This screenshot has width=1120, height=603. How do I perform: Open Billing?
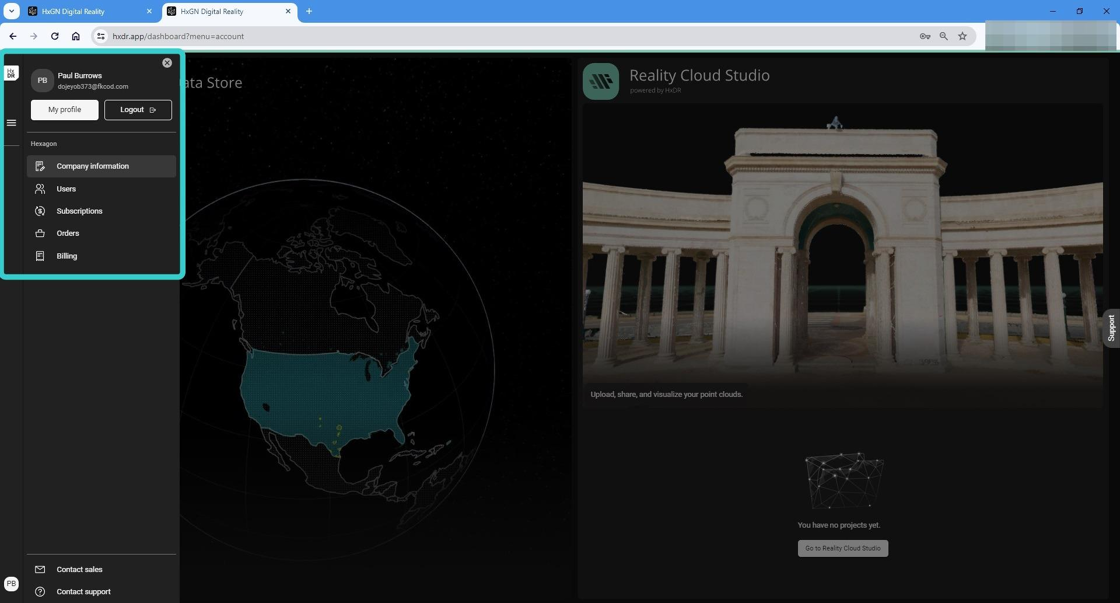click(x=101, y=256)
